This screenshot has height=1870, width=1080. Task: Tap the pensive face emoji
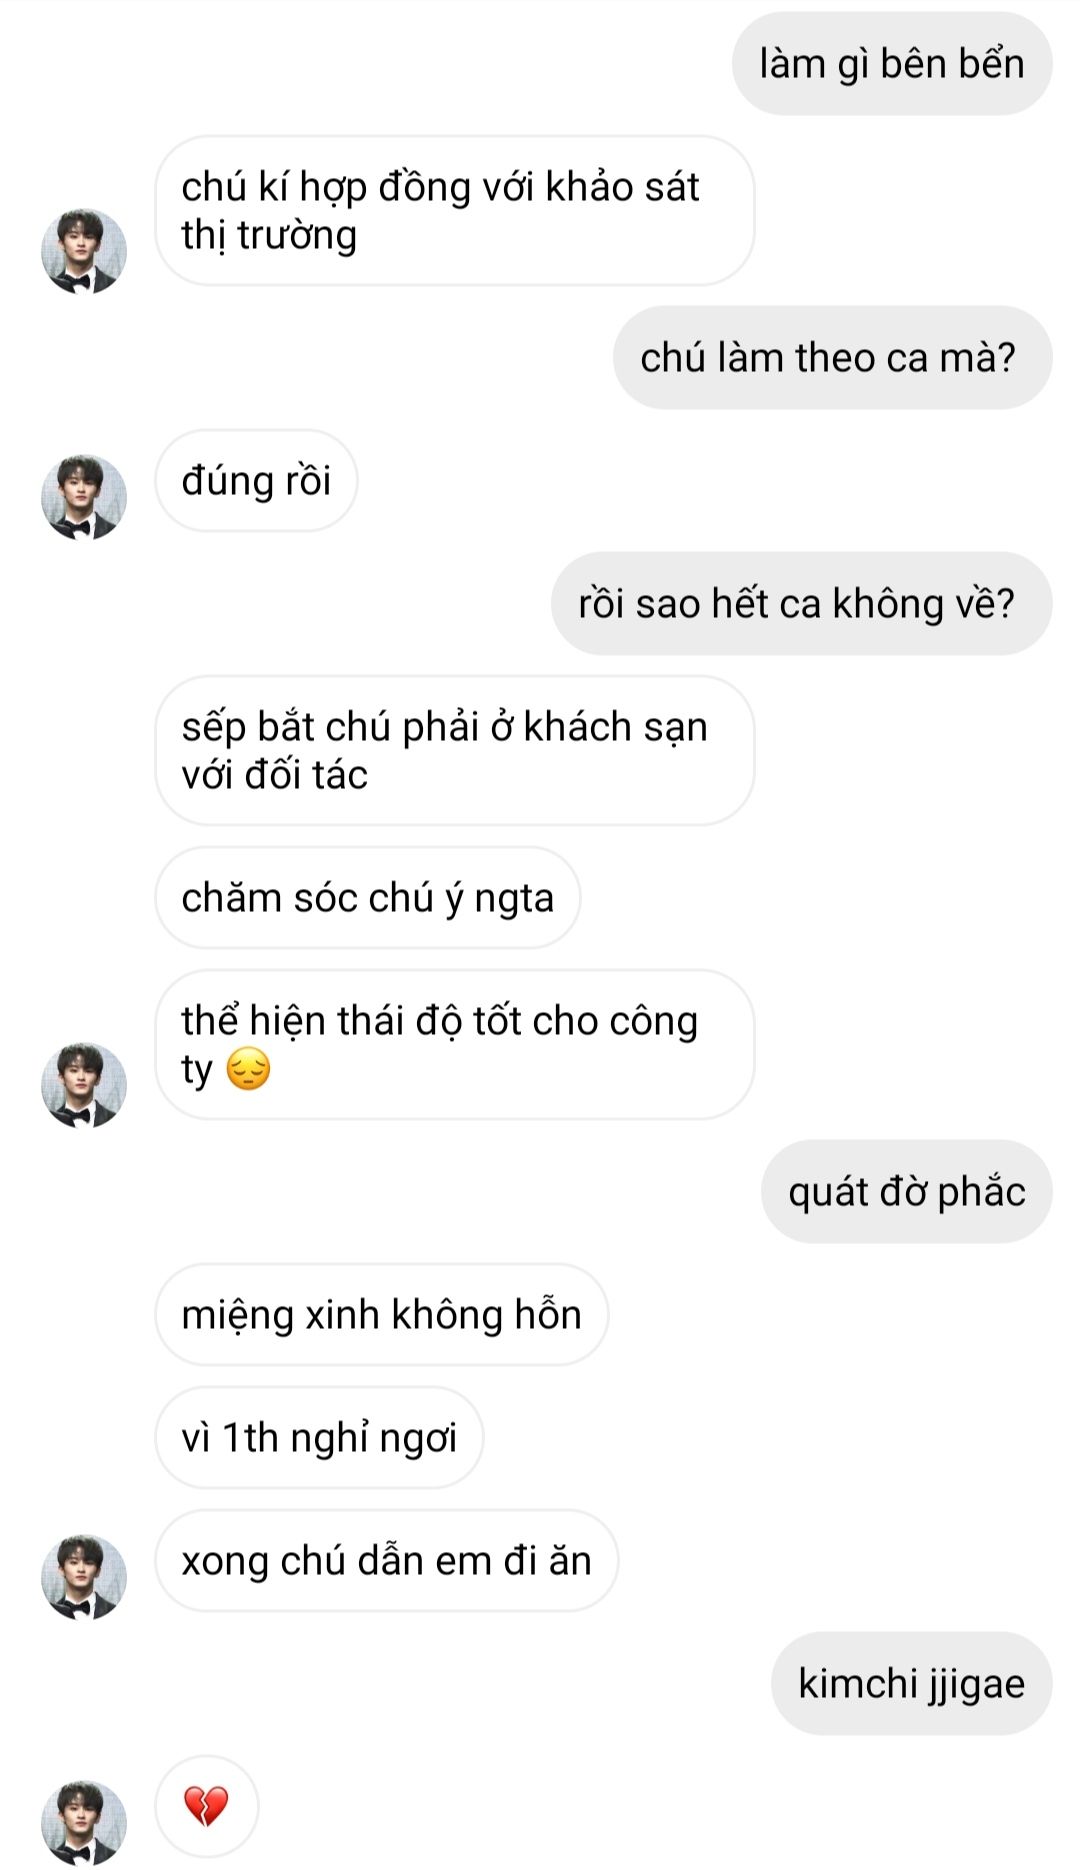[x=248, y=1069]
